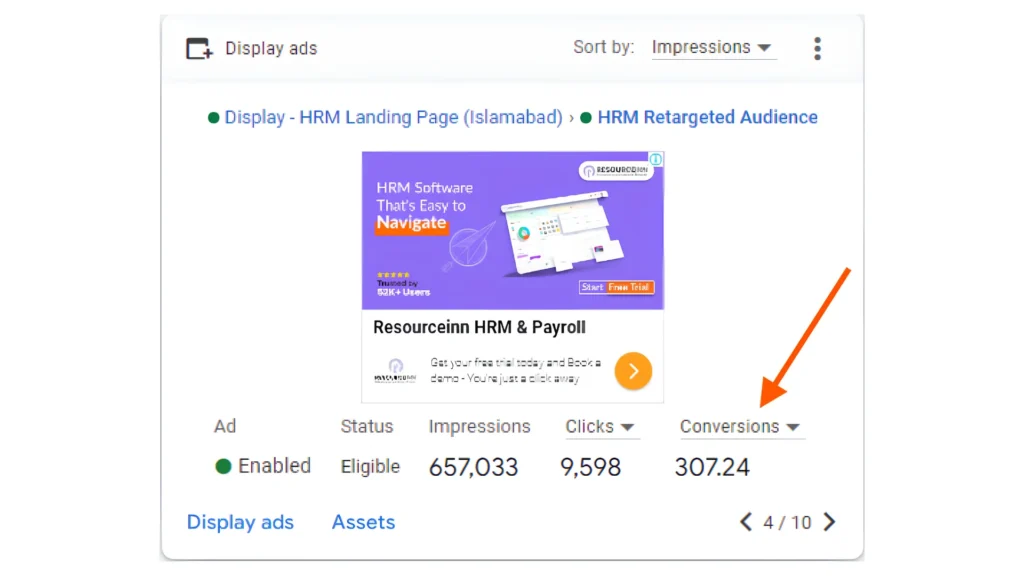1024x576 pixels.
Task: Open Display - HRM Landing Page (Islamabad) campaign link
Action: 393,118
